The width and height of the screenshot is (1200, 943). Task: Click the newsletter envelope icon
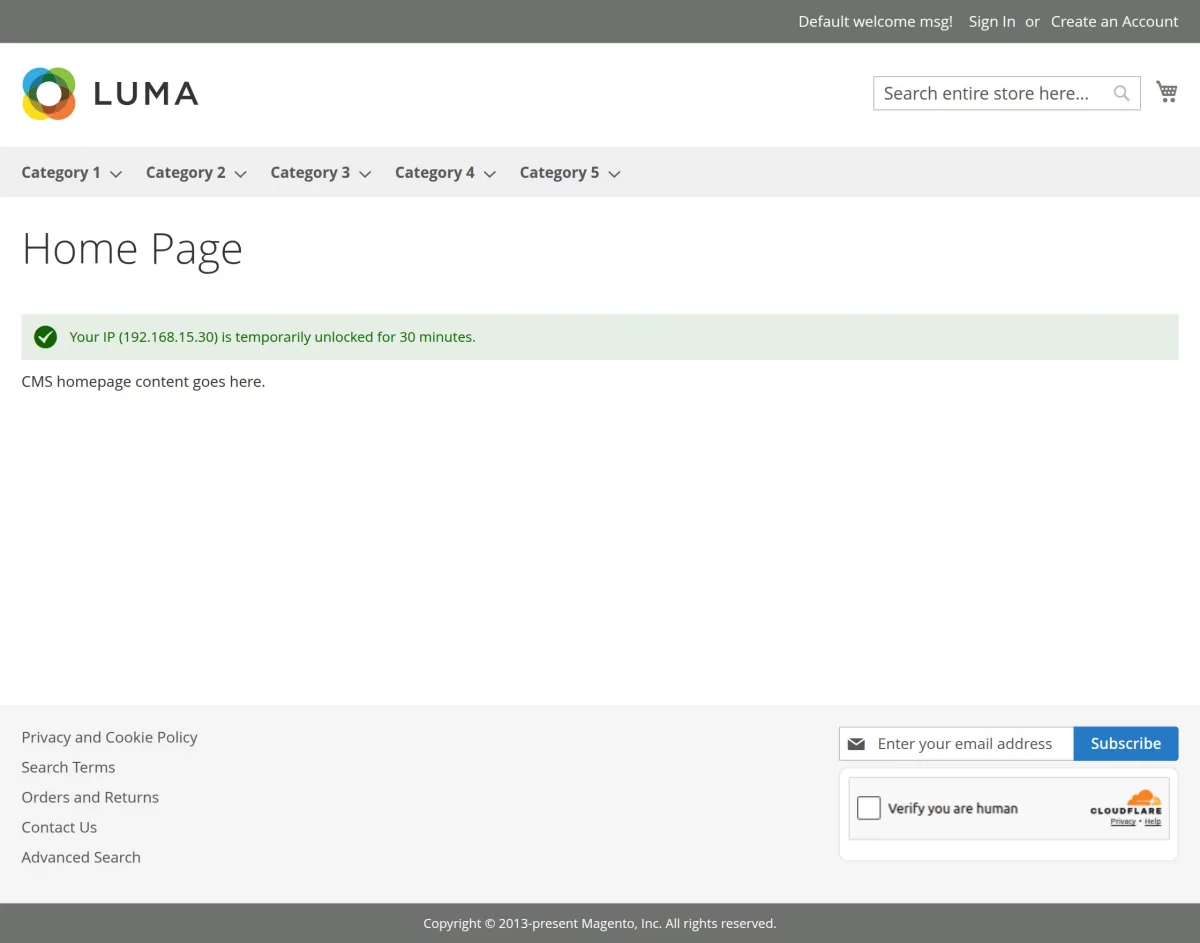(856, 744)
